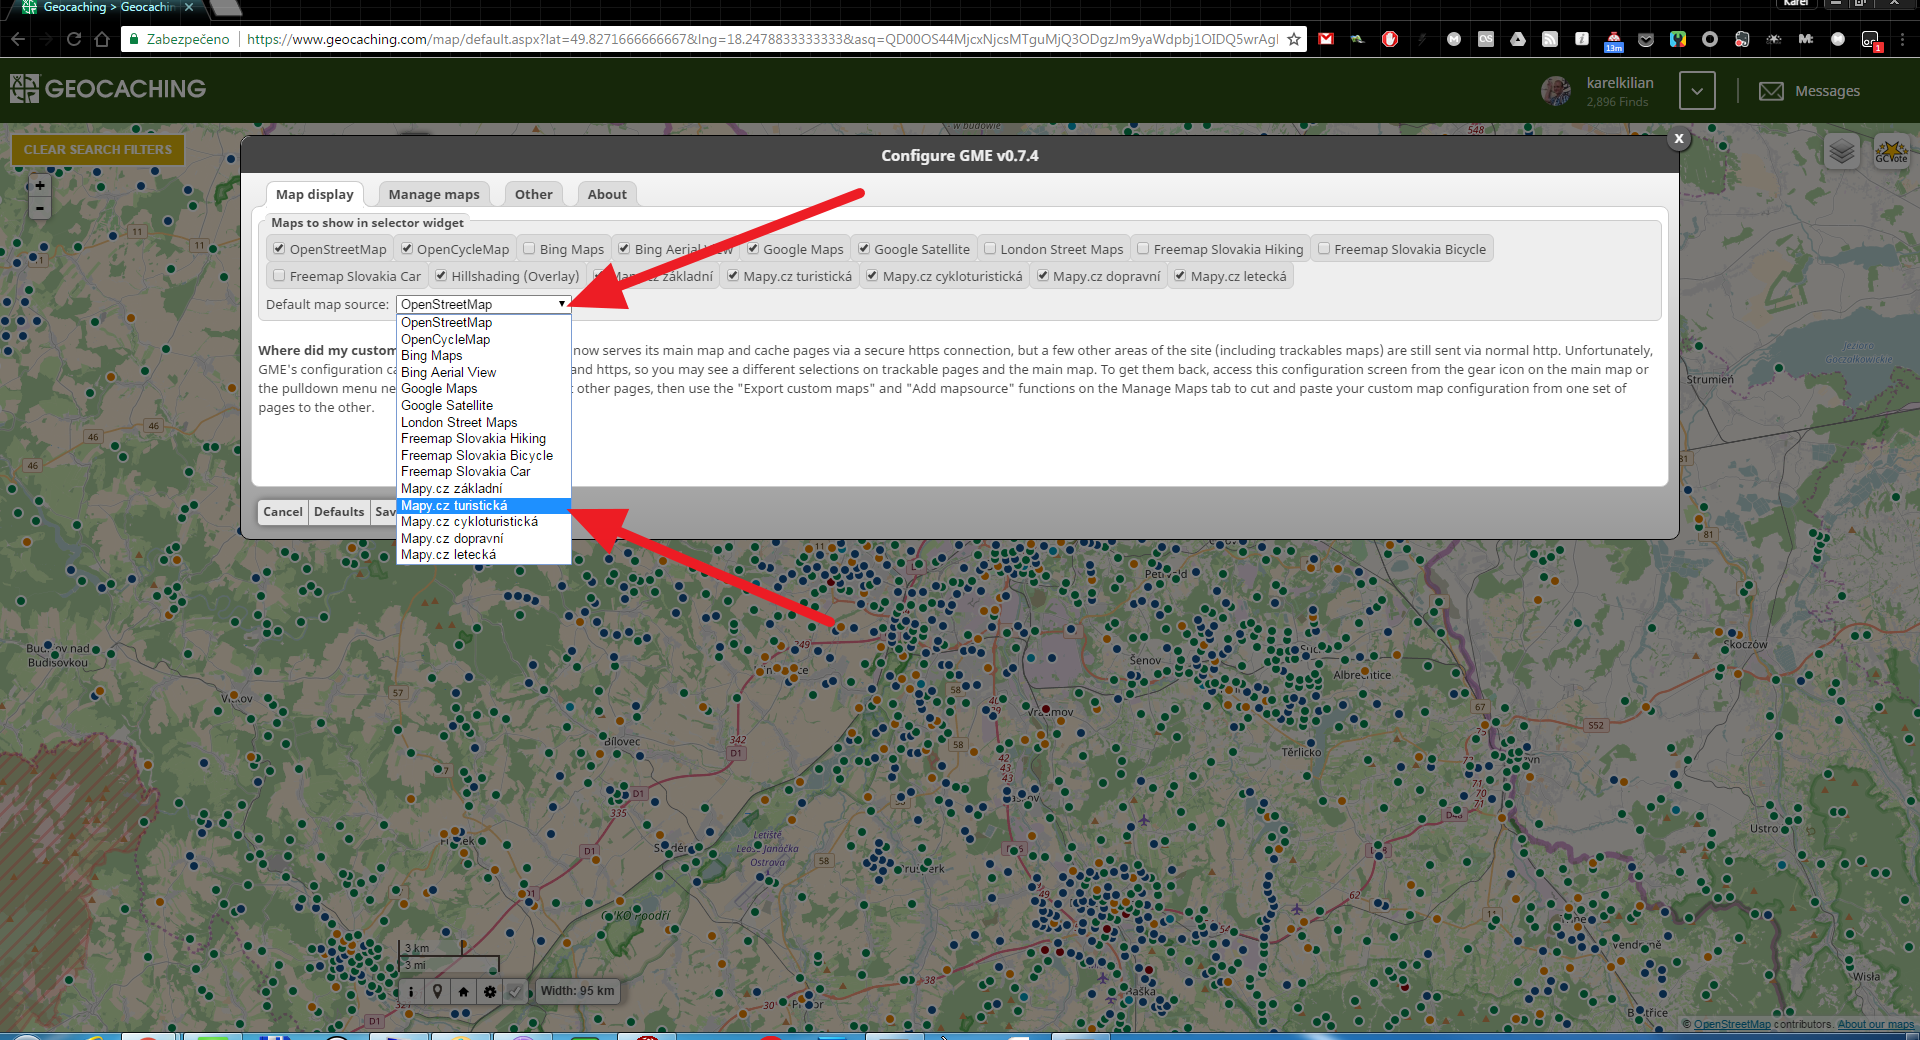
Task: Enable the Freemap Slovakia Hiking checkbox
Action: pyautogui.click(x=1143, y=249)
